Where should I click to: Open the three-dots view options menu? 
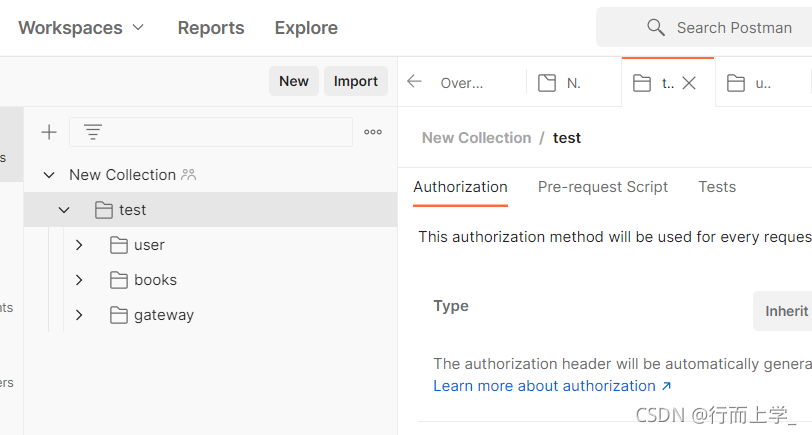pyautogui.click(x=373, y=132)
